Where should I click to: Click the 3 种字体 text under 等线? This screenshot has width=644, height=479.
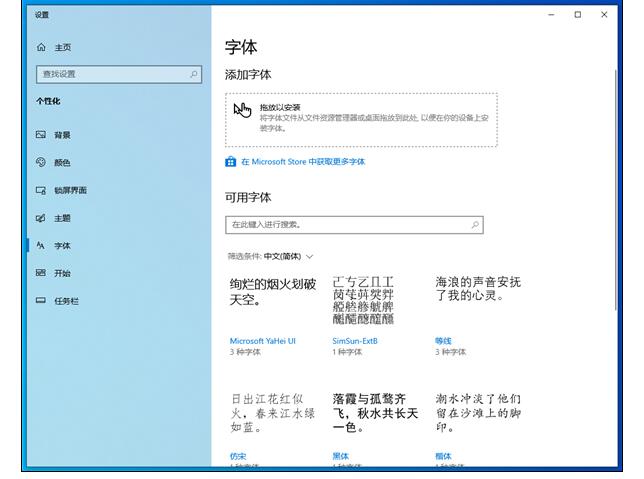[x=451, y=352]
